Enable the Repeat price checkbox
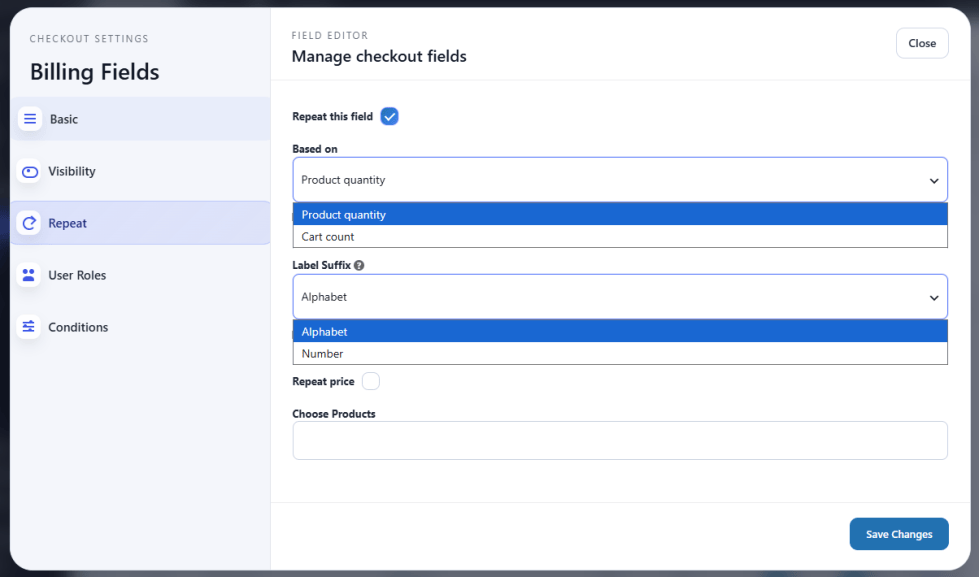Image resolution: width=979 pixels, height=577 pixels. pos(371,381)
